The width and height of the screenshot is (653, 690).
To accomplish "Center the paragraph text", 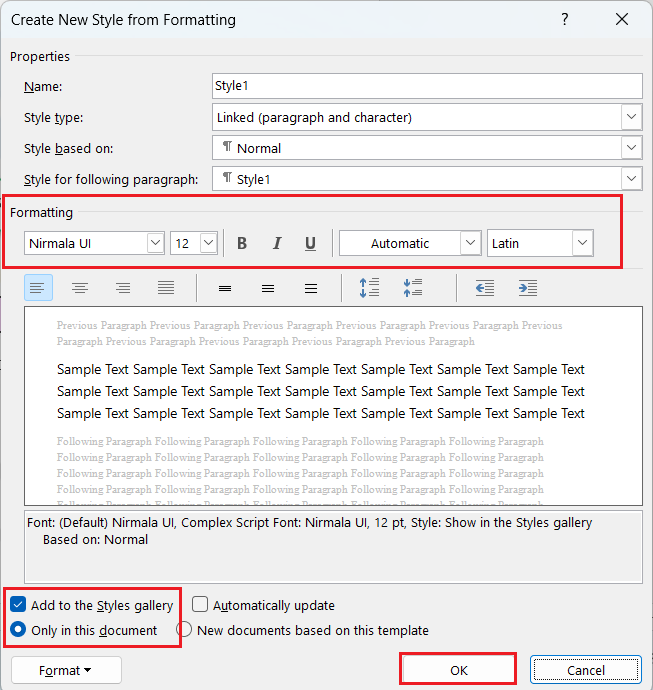I will [80, 288].
